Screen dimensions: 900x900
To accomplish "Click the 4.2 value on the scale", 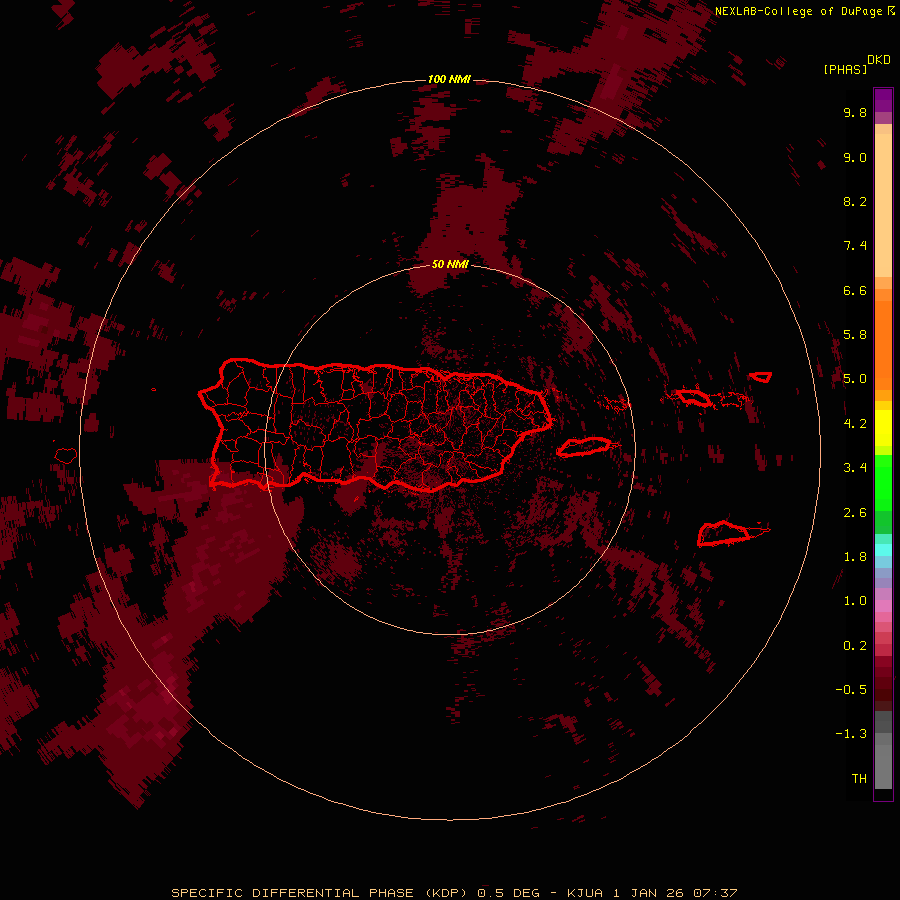I will pyautogui.click(x=855, y=424).
